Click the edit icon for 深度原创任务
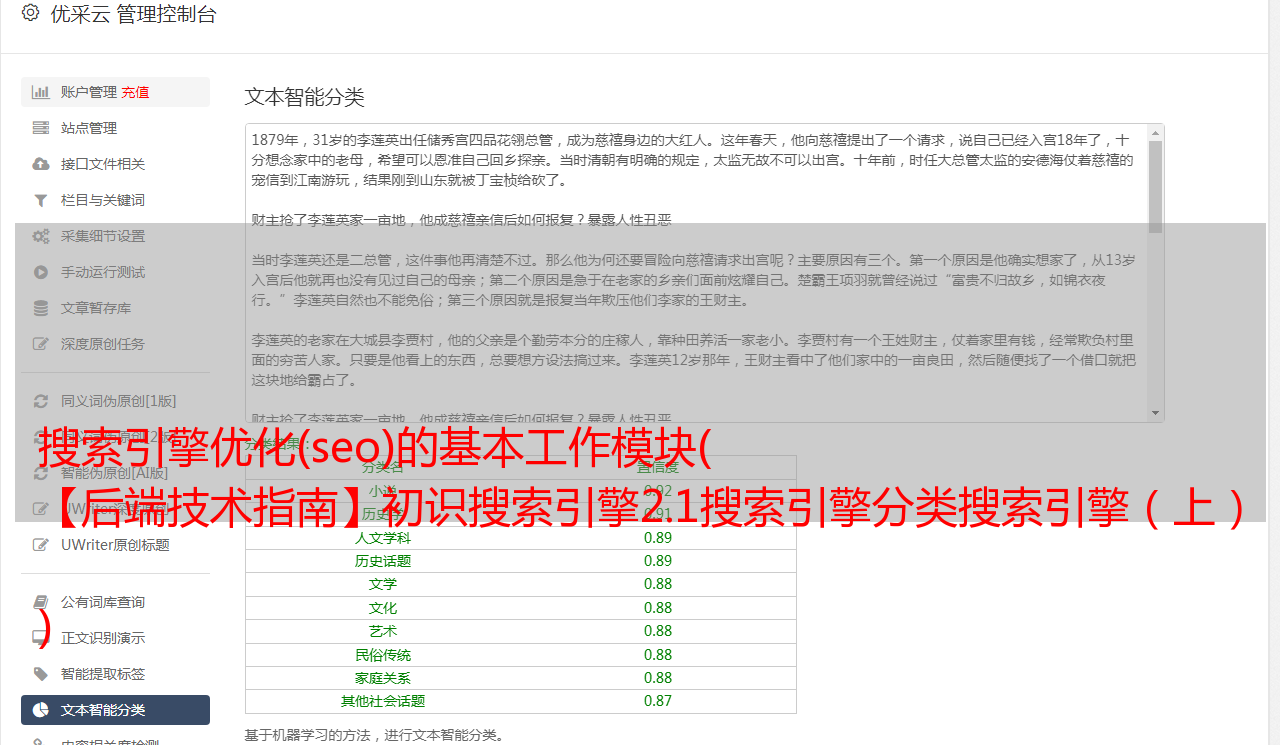1280x745 pixels. [x=40, y=344]
